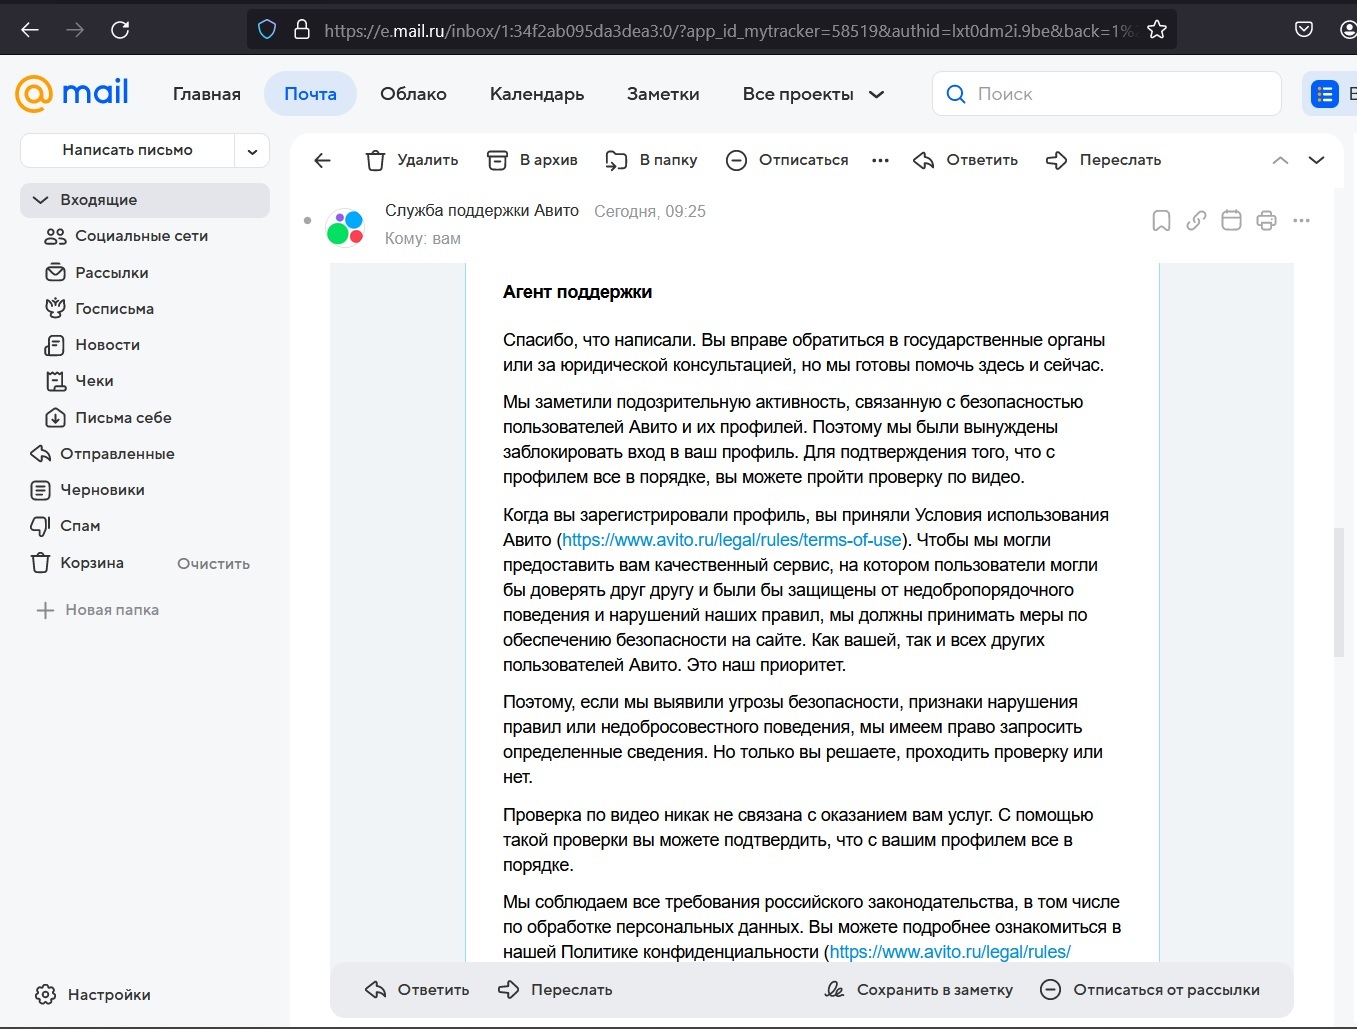Open the Главная tab
Screen dimensions: 1357x1029
pos(207,94)
